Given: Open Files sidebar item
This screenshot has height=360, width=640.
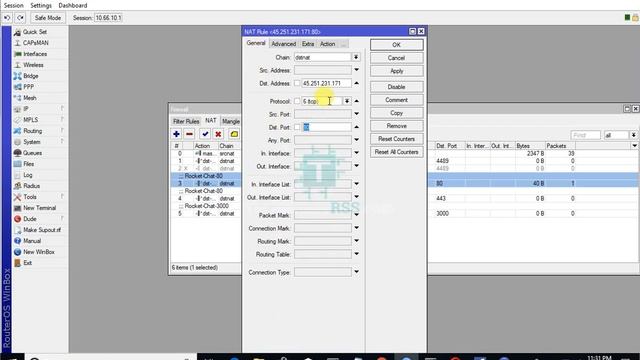Looking at the screenshot, I should coord(29,164).
